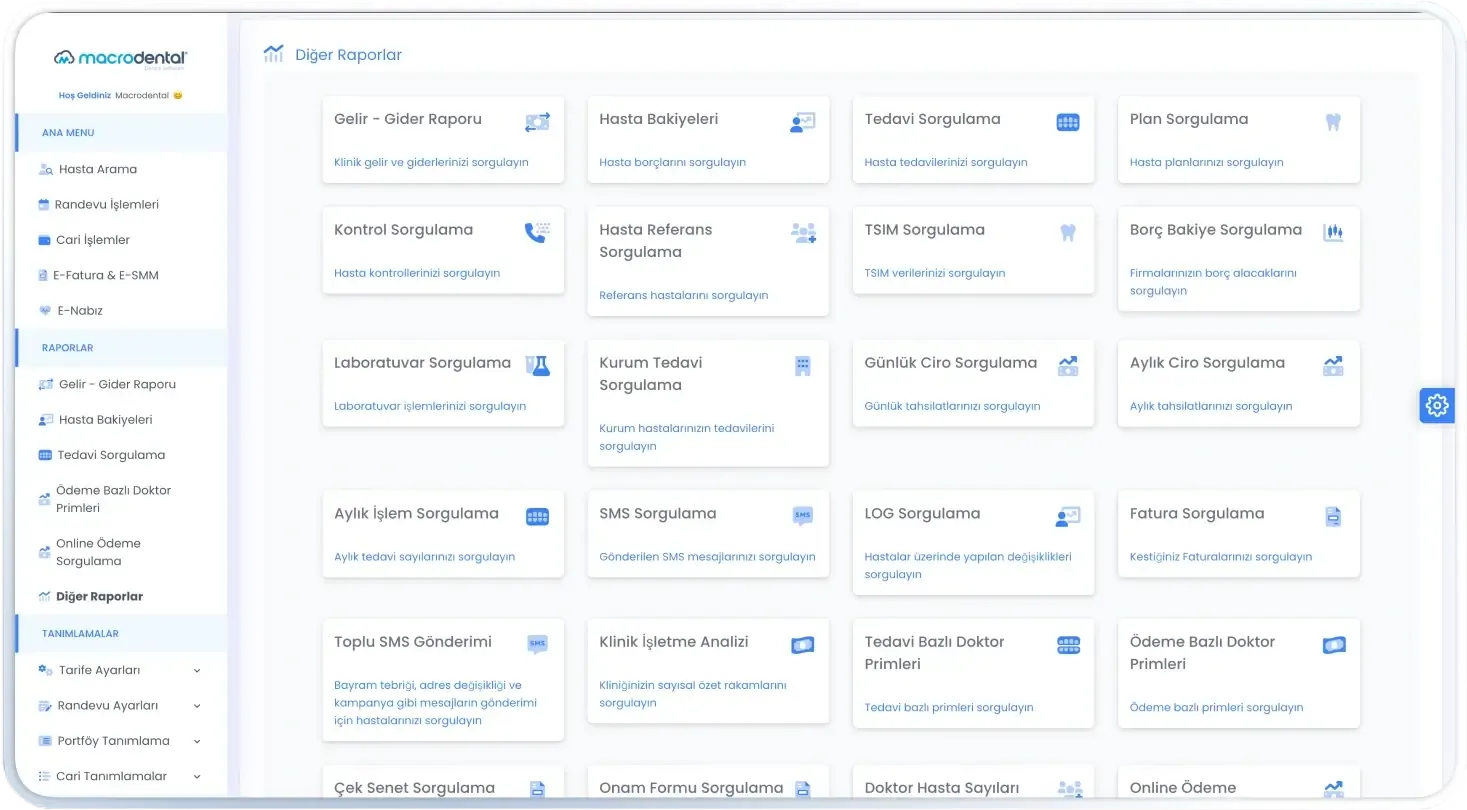Click the chart icon on Aylık Ciro Sorgulama card
The image size is (1467, 810).
(1333, 366)
